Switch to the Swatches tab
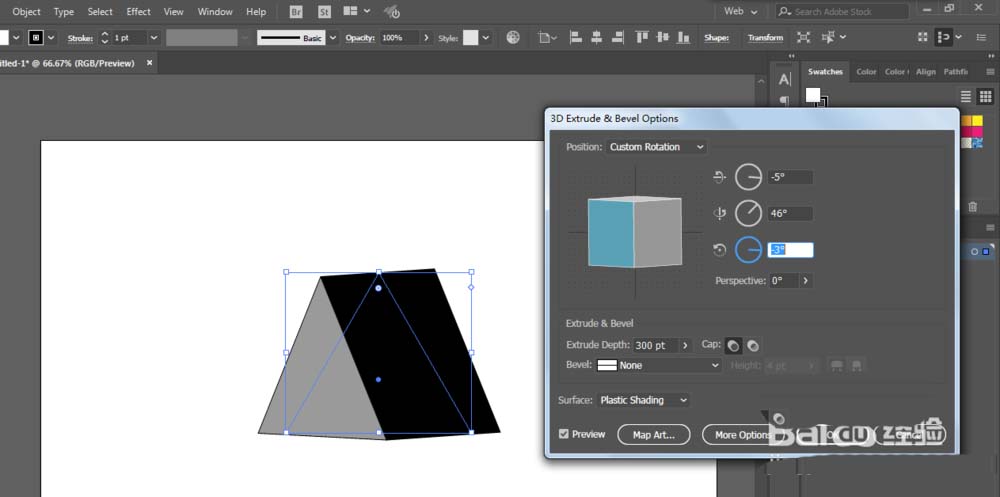This screenshot has width=1000, height=497. point(825,72)
